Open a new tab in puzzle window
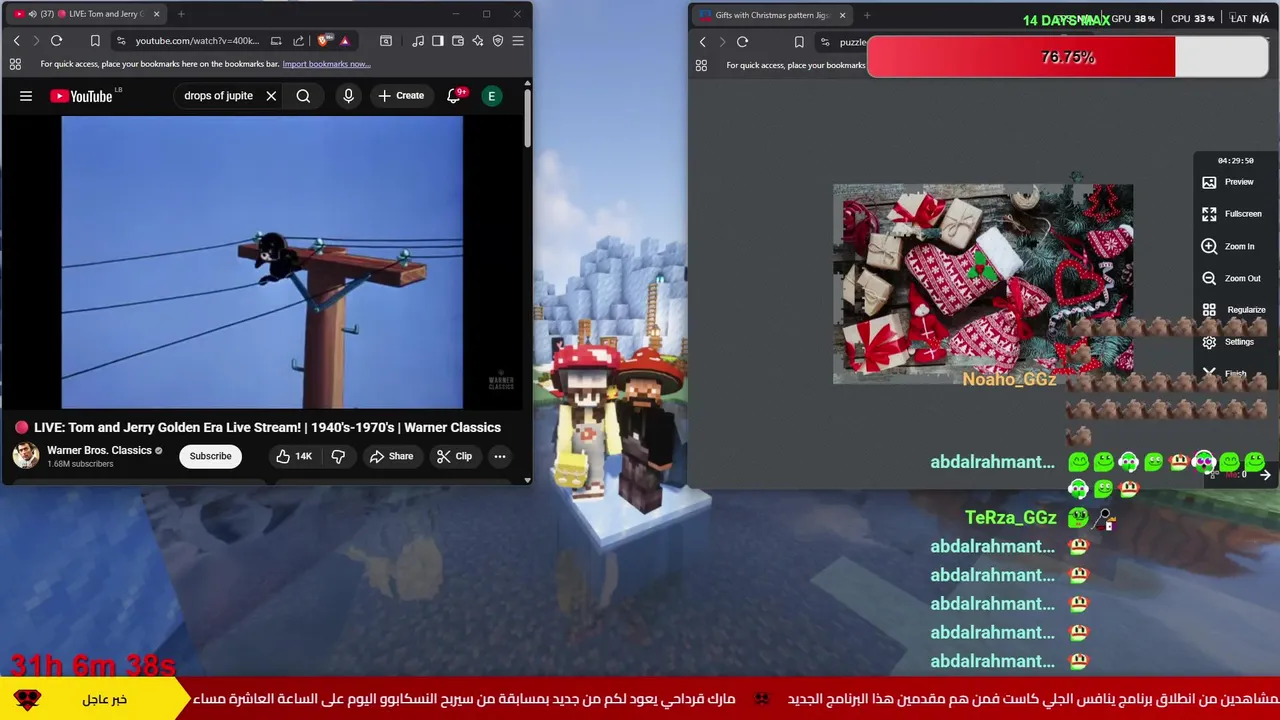 [867, 15]
